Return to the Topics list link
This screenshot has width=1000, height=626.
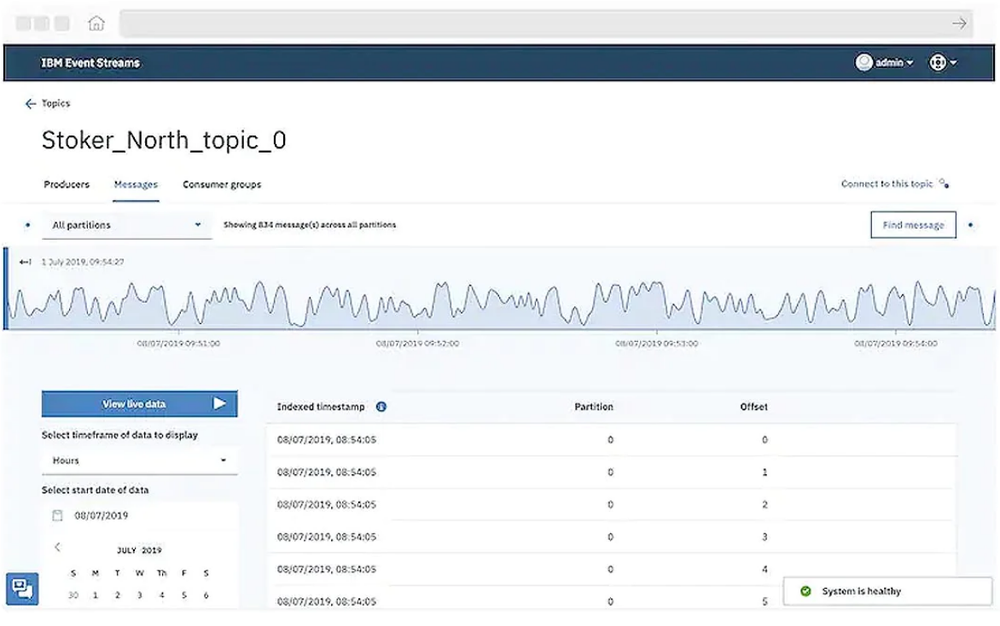(55, 103)
